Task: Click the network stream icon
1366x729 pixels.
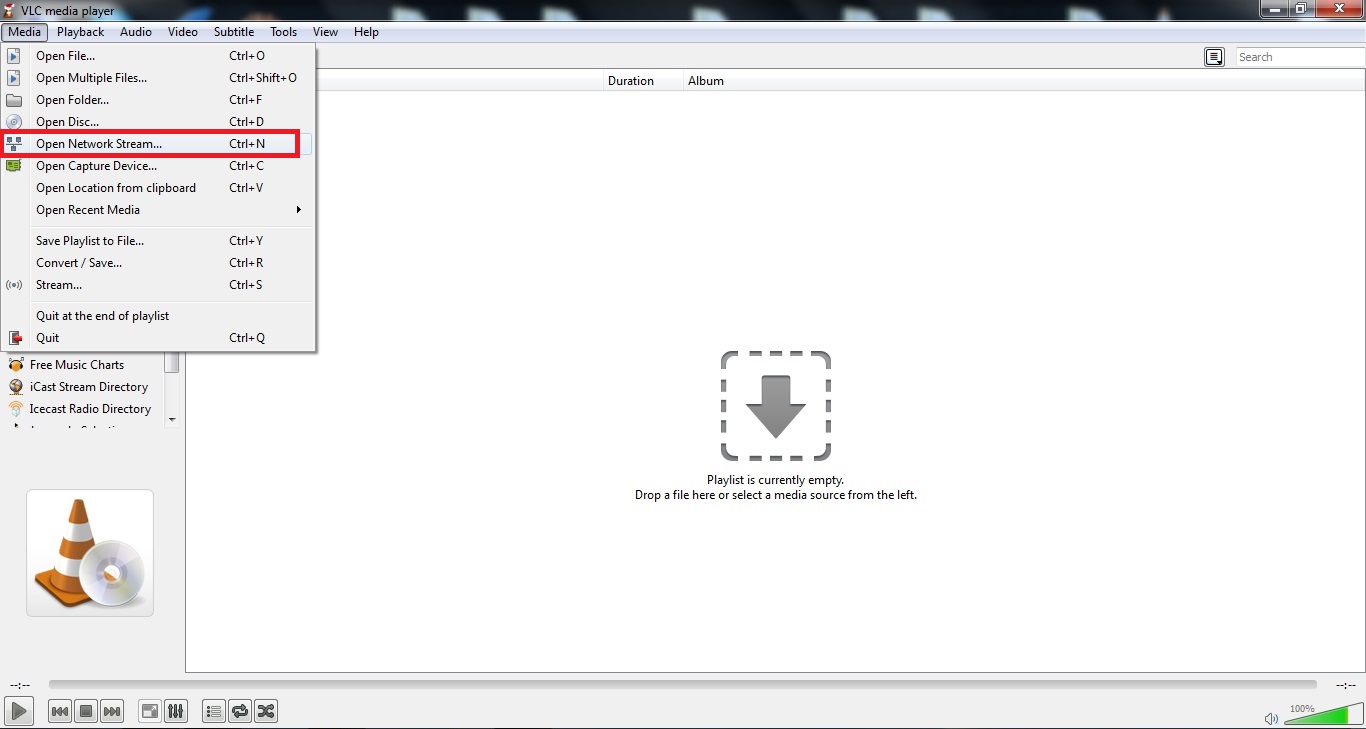Action: point(14,144)
